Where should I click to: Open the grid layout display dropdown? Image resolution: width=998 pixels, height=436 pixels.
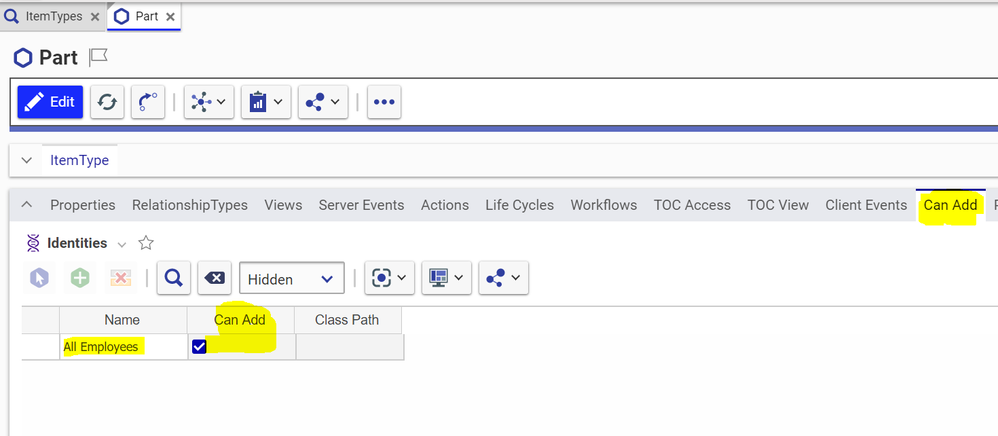[445, 279]
